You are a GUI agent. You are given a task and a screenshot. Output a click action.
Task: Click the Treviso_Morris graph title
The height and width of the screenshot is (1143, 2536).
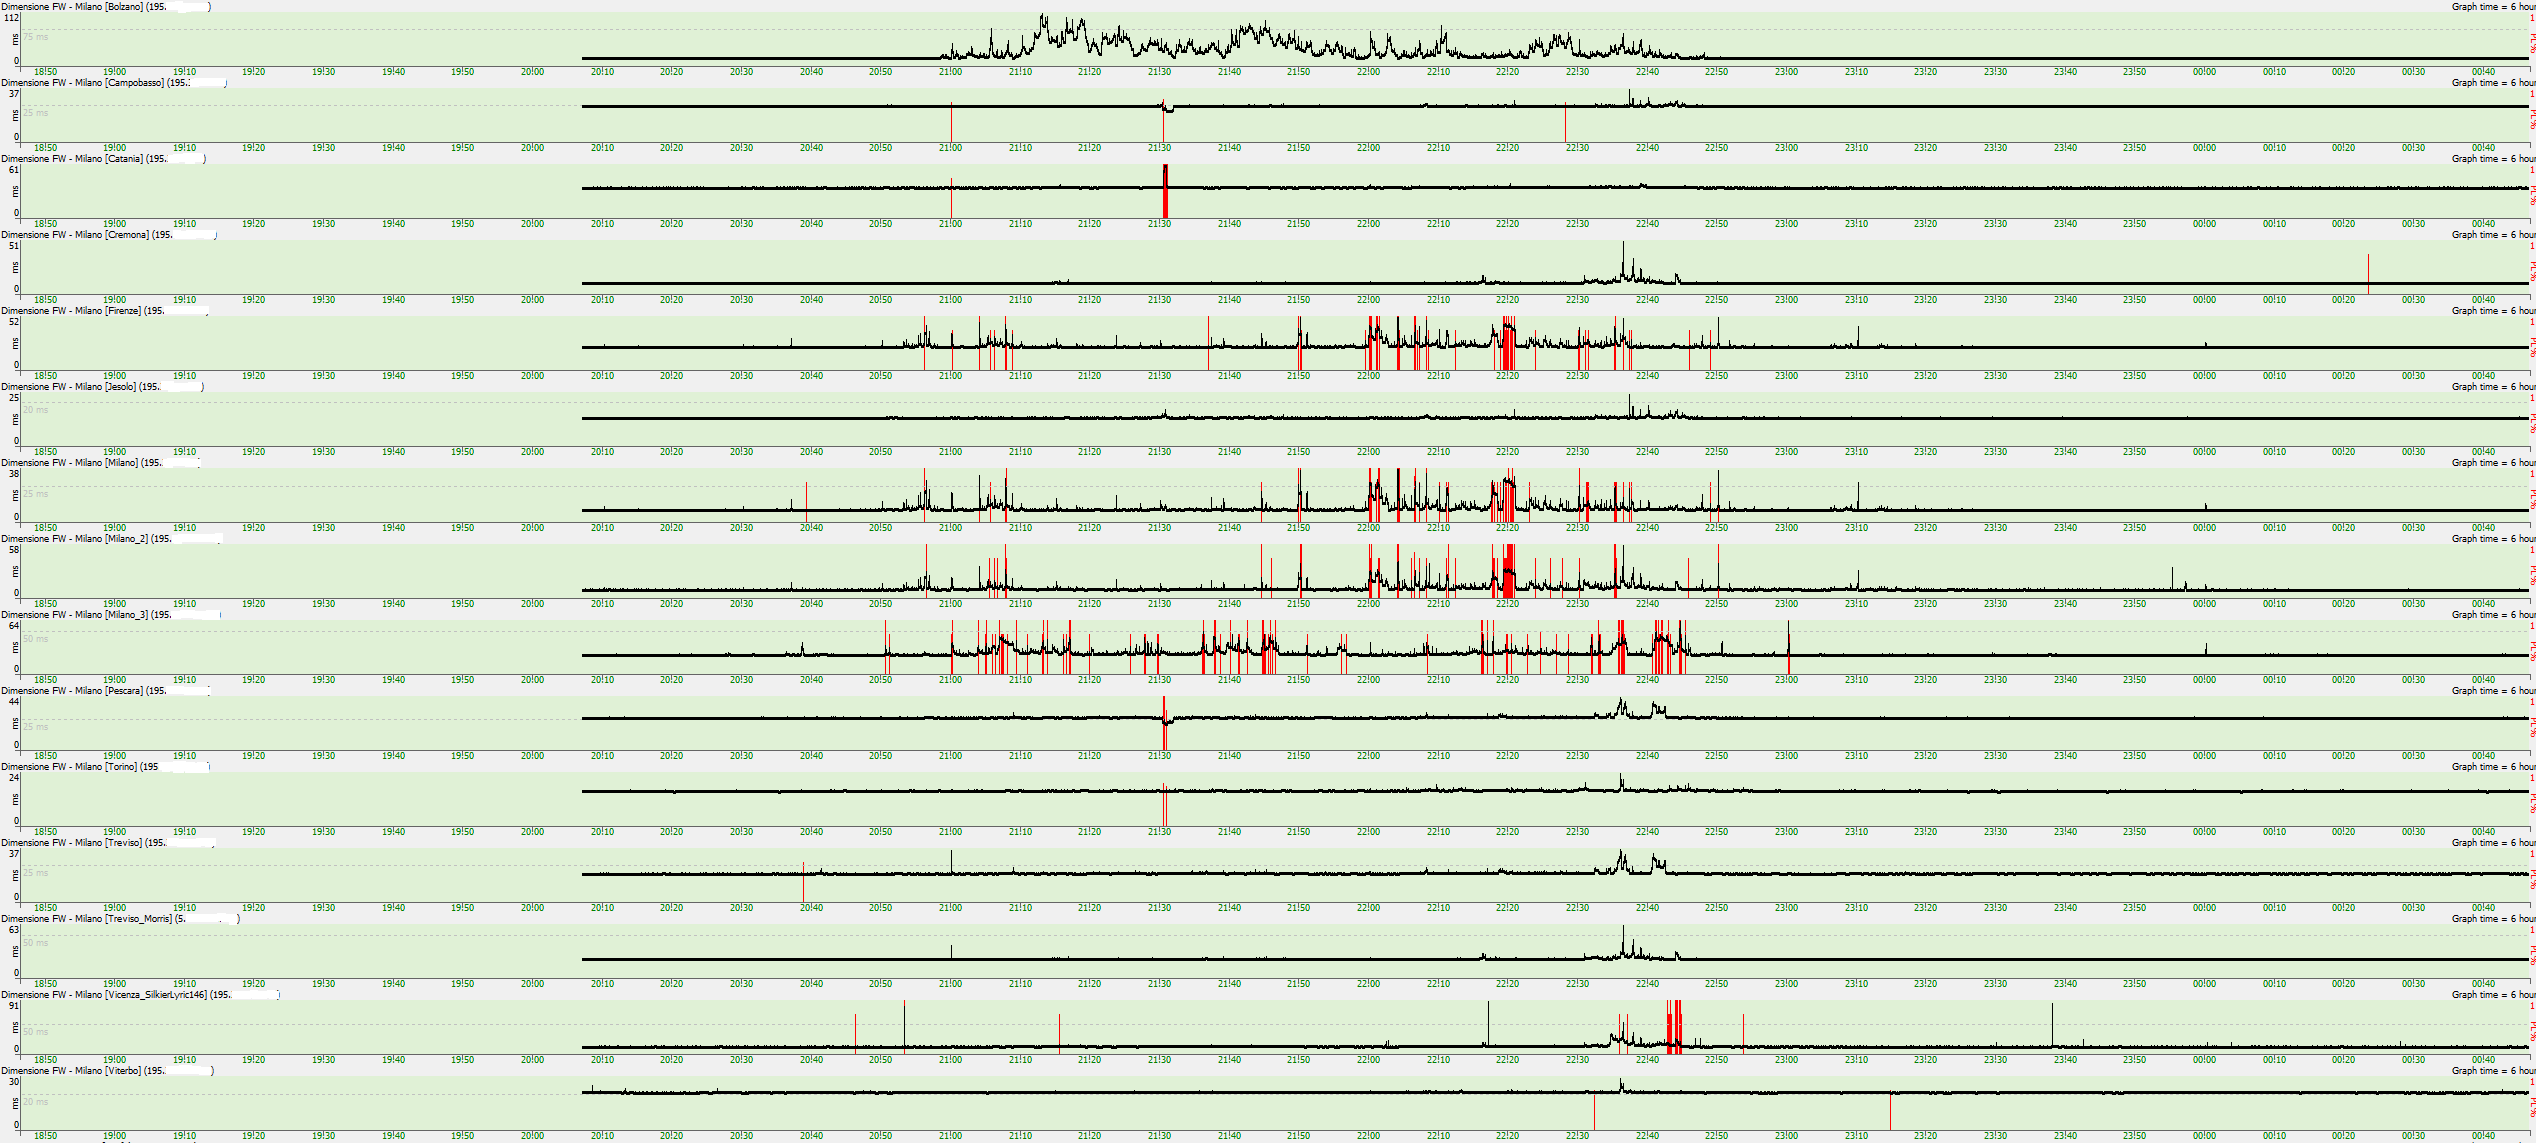[x=120, y=918]
